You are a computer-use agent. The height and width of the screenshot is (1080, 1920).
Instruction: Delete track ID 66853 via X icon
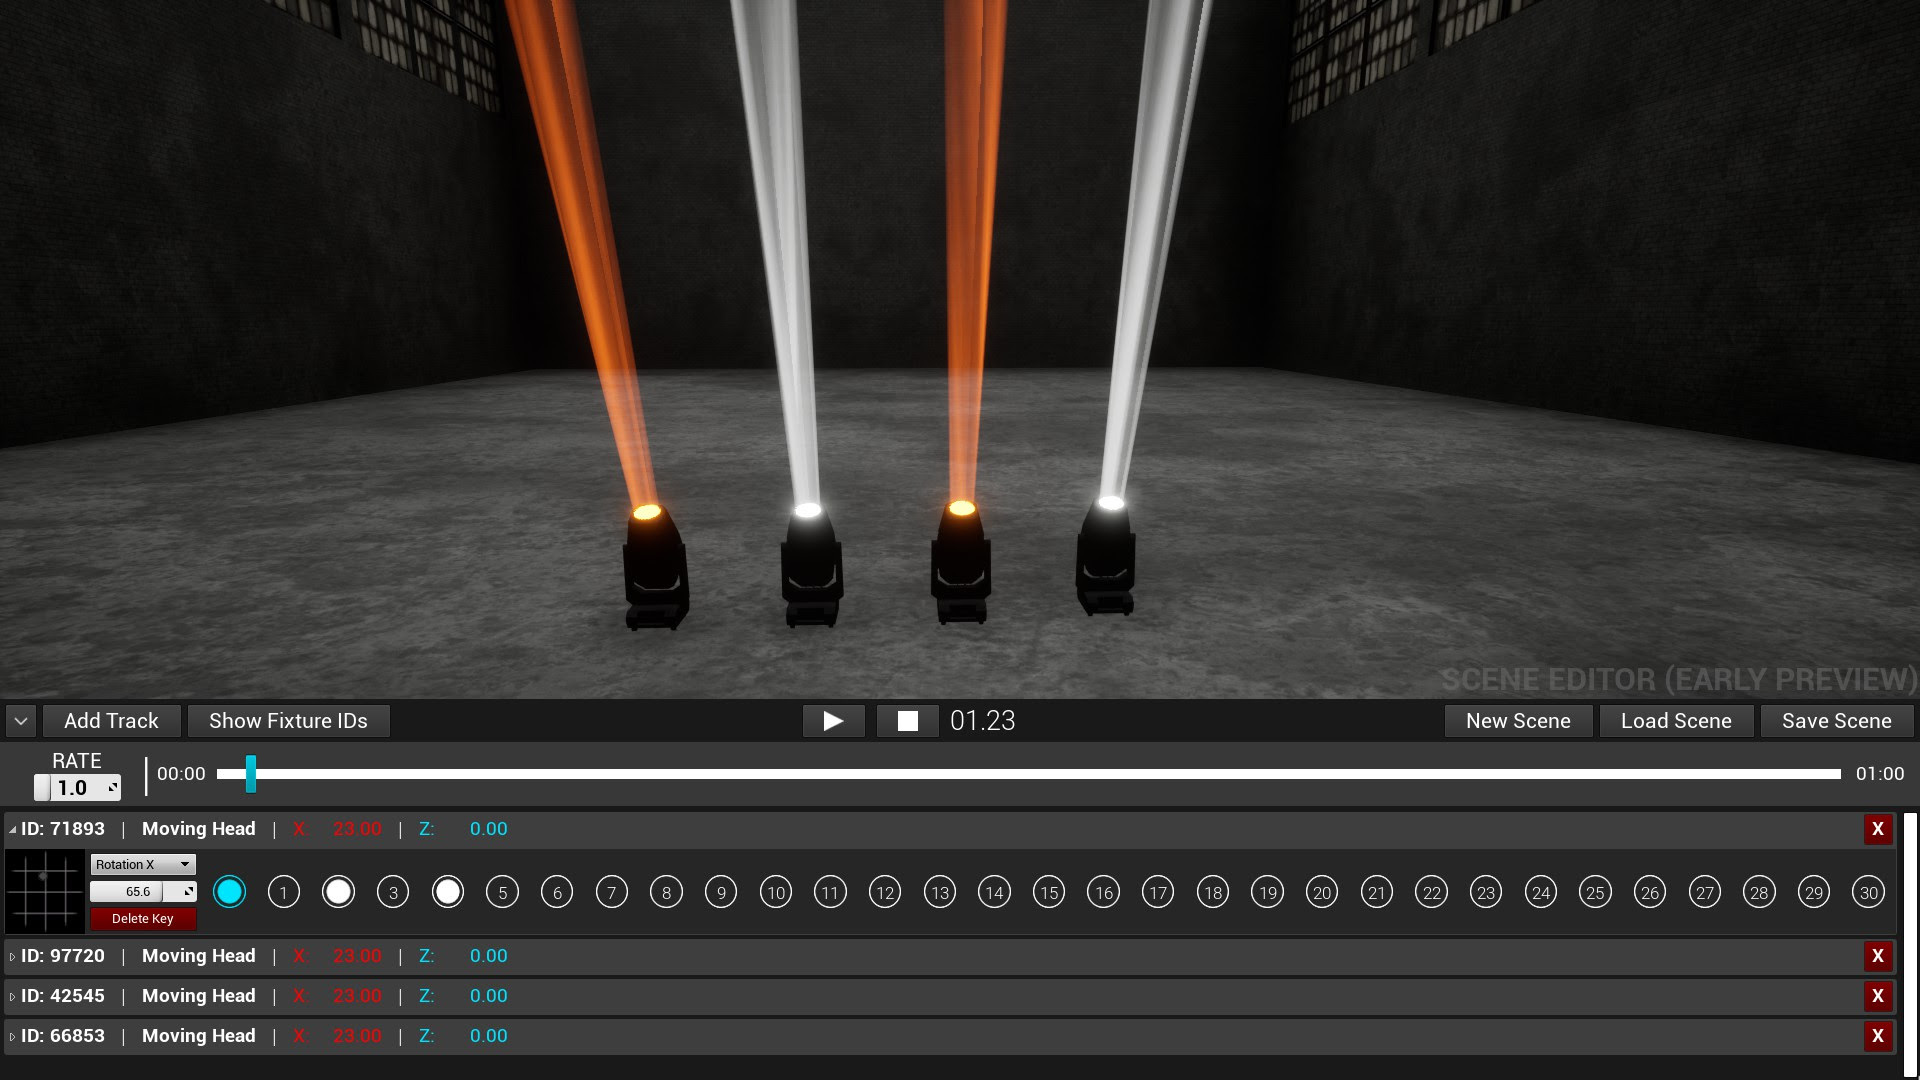1877,1036
